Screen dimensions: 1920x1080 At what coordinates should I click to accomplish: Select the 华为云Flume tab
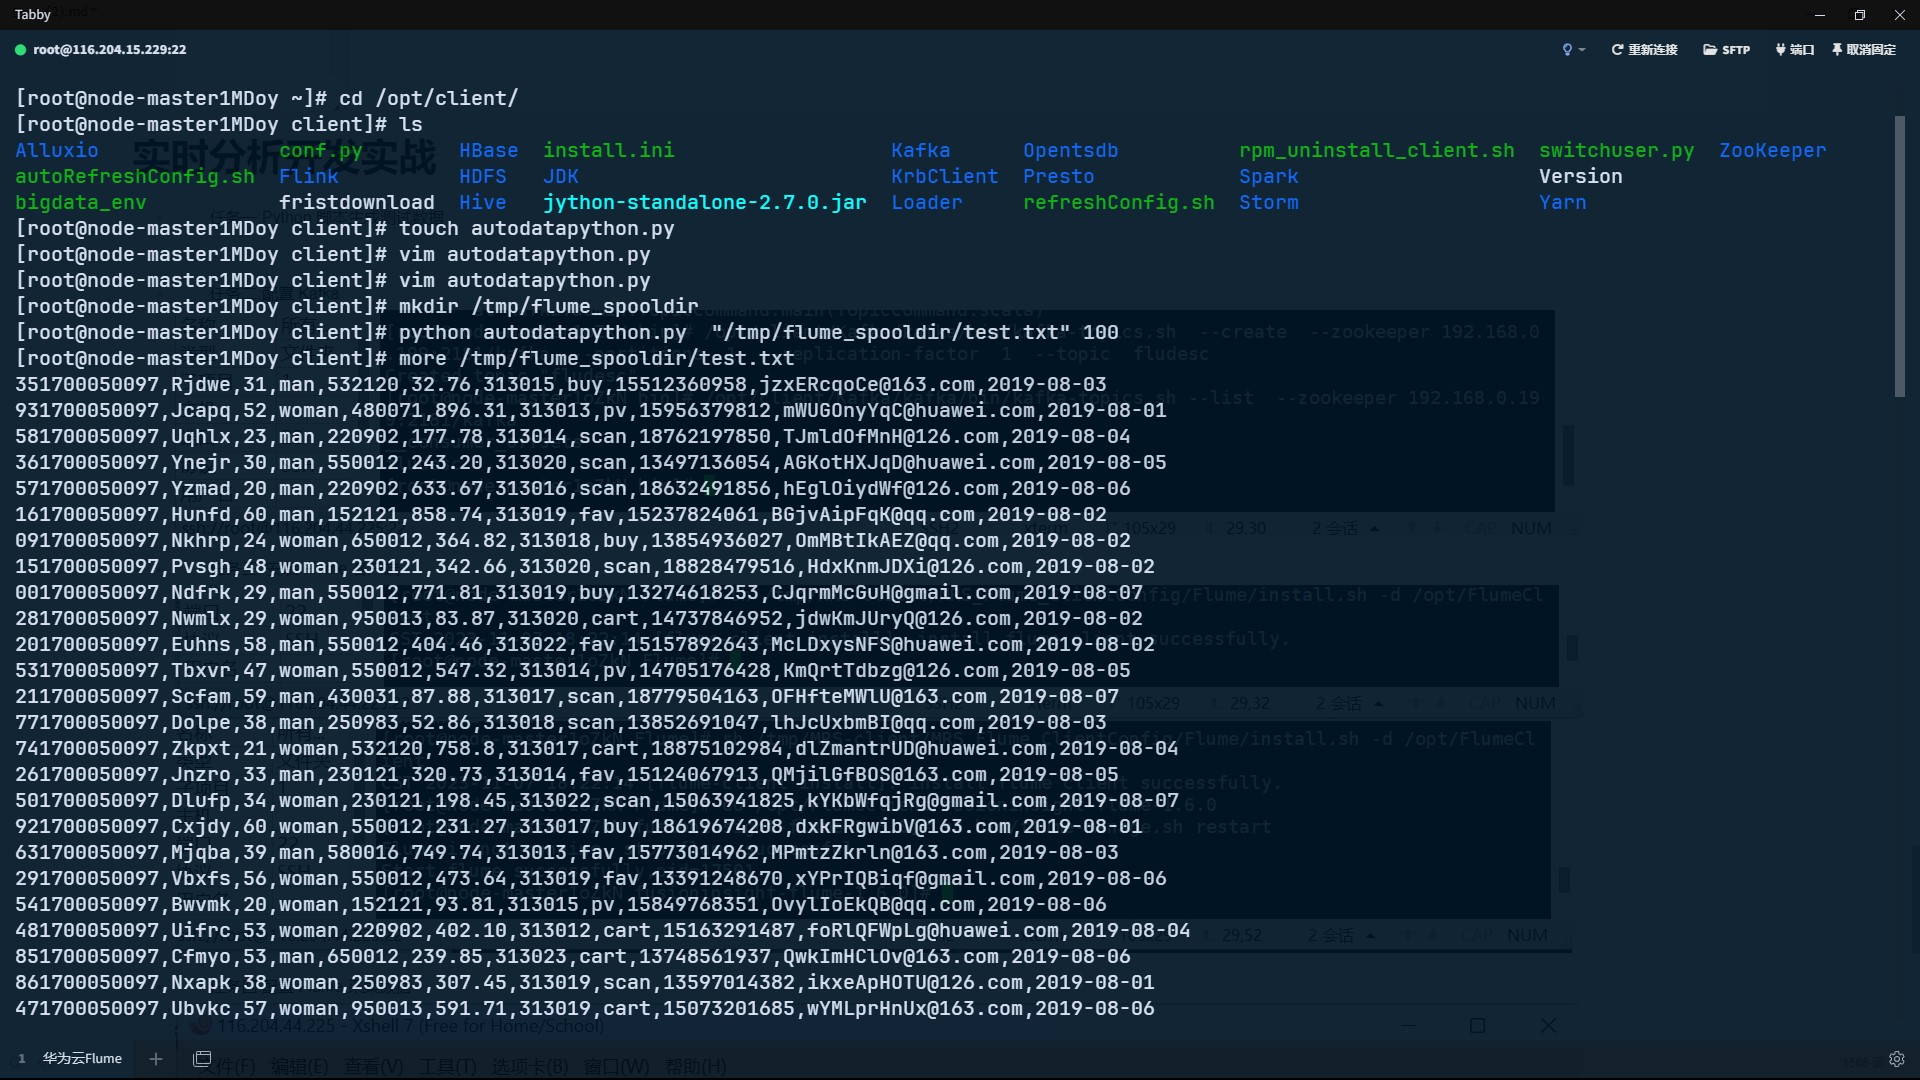(x=82, y=1058)
